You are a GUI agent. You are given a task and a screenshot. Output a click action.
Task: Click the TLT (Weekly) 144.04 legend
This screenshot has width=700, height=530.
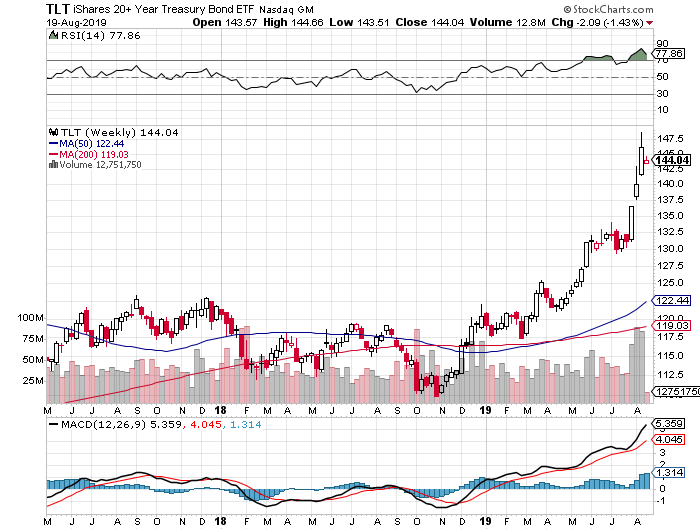click(x=120, y=133)
